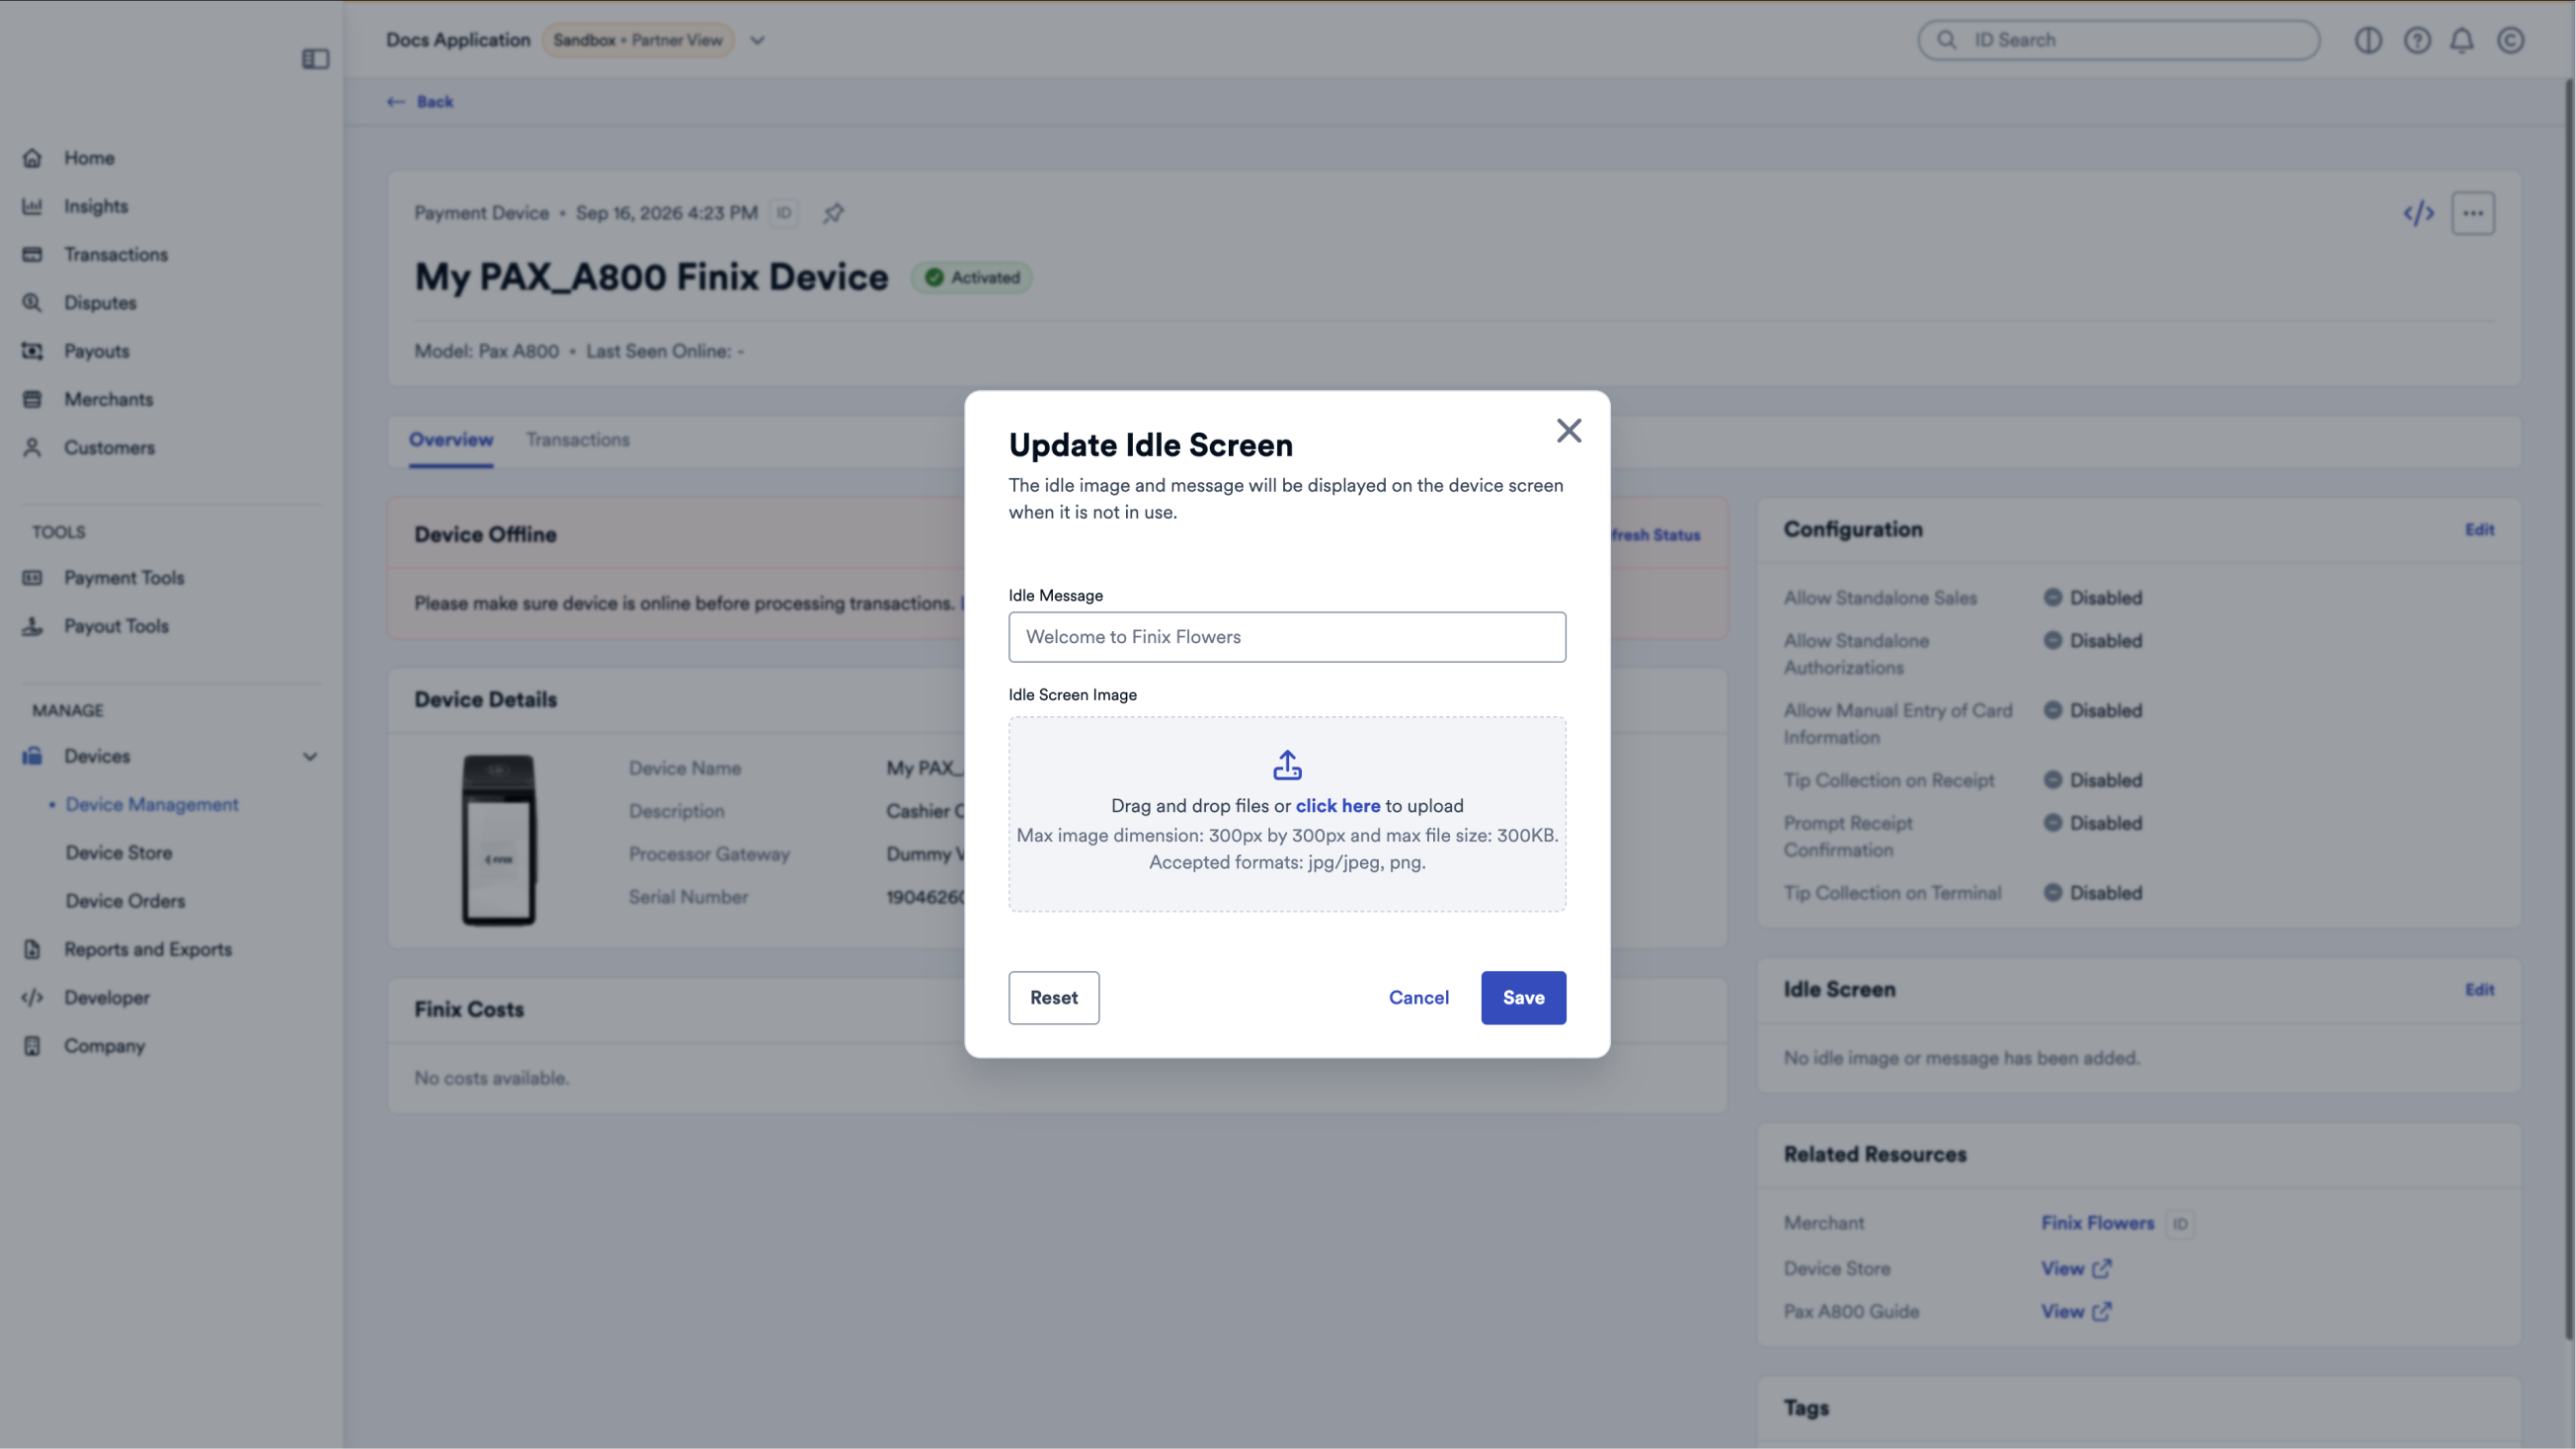The height and width of the screenshot is (1449, 2576).
Task: Click the ID Search field
Action: tap(2118, 40)
